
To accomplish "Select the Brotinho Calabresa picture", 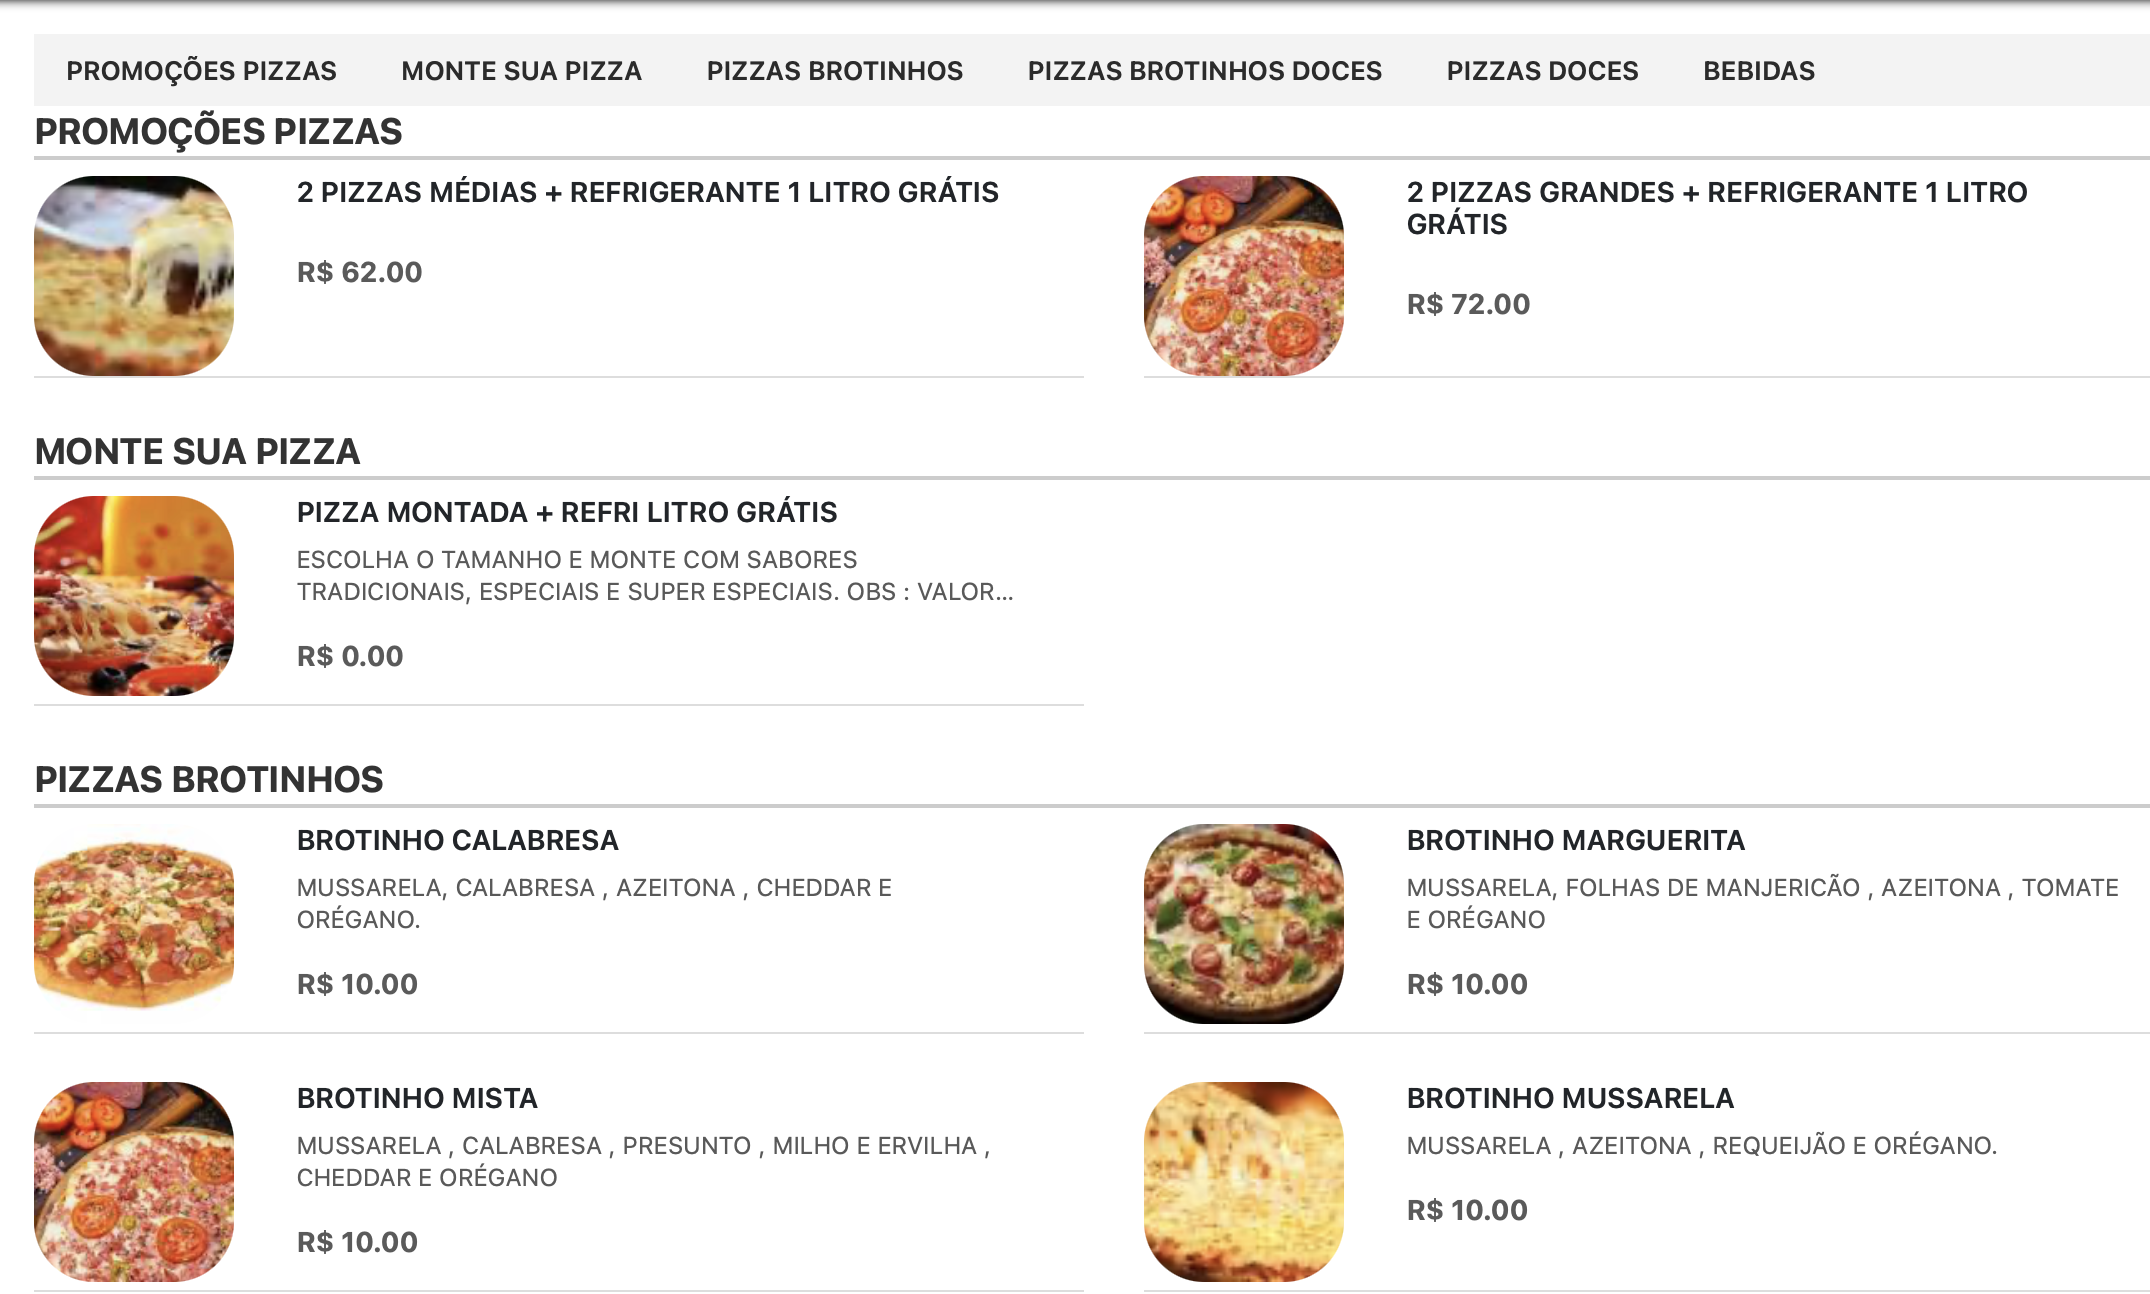I will pyautogui.click(x=134, y=922).
